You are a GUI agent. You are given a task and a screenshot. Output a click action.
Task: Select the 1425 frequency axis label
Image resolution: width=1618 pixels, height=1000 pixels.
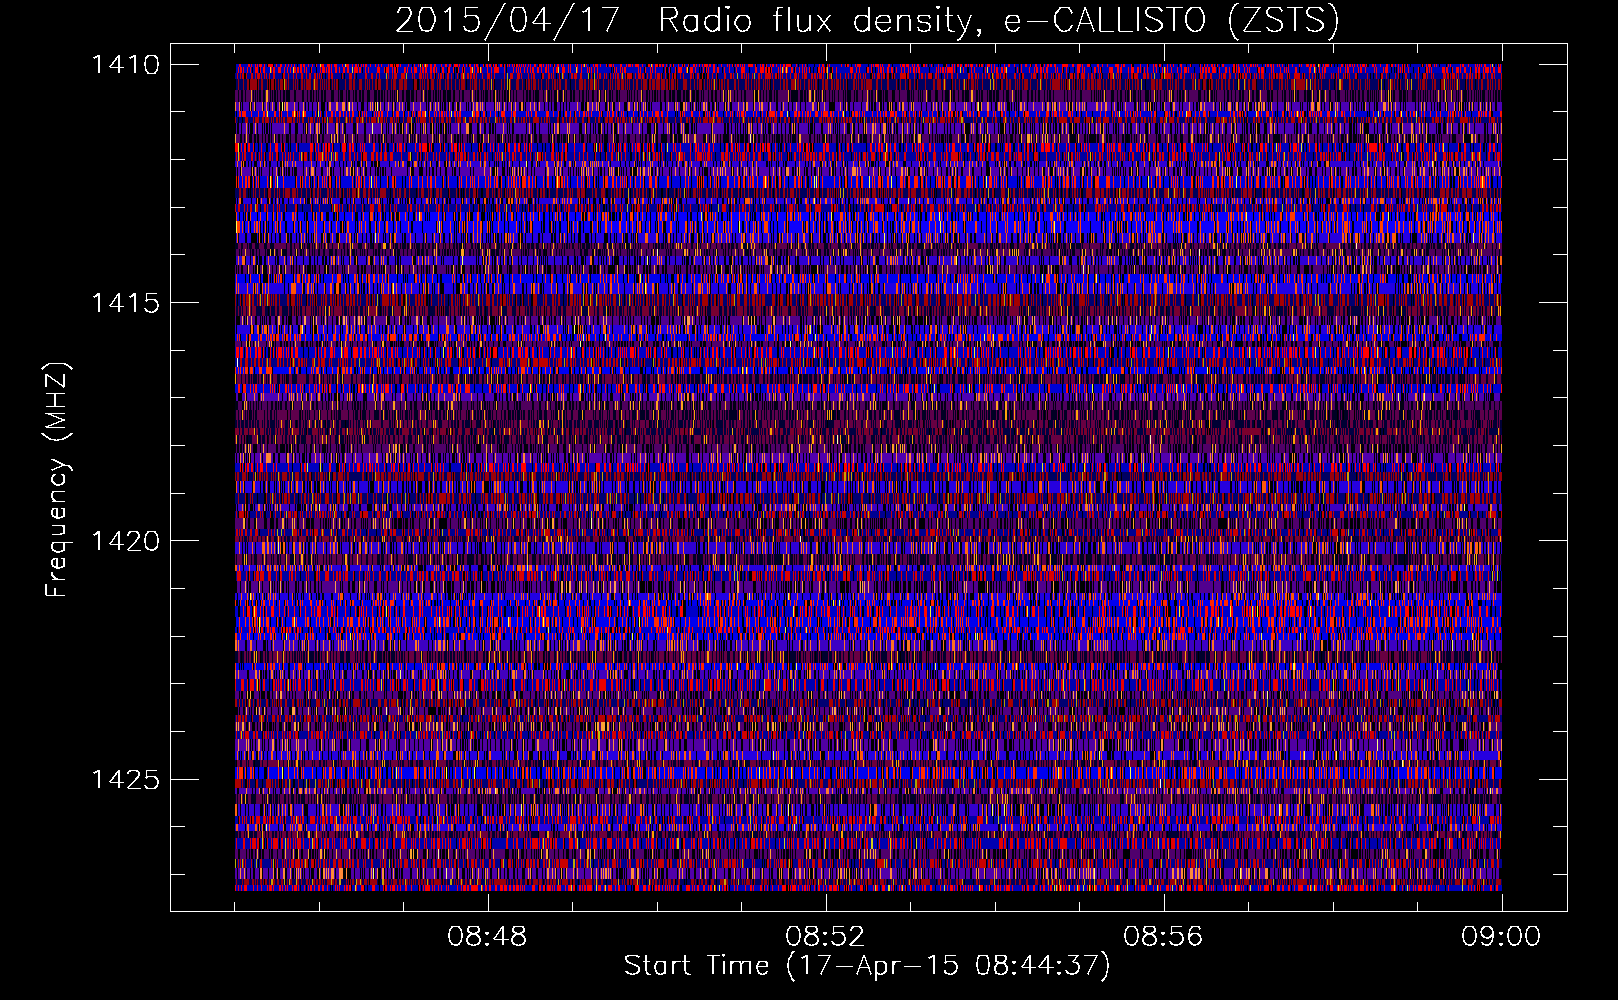[125, 779]
